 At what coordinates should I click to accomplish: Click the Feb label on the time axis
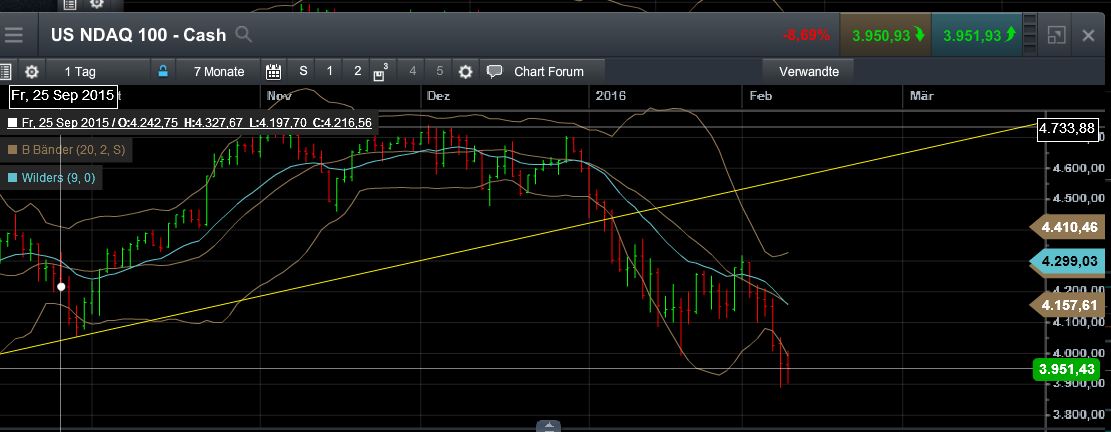point(760,96)
